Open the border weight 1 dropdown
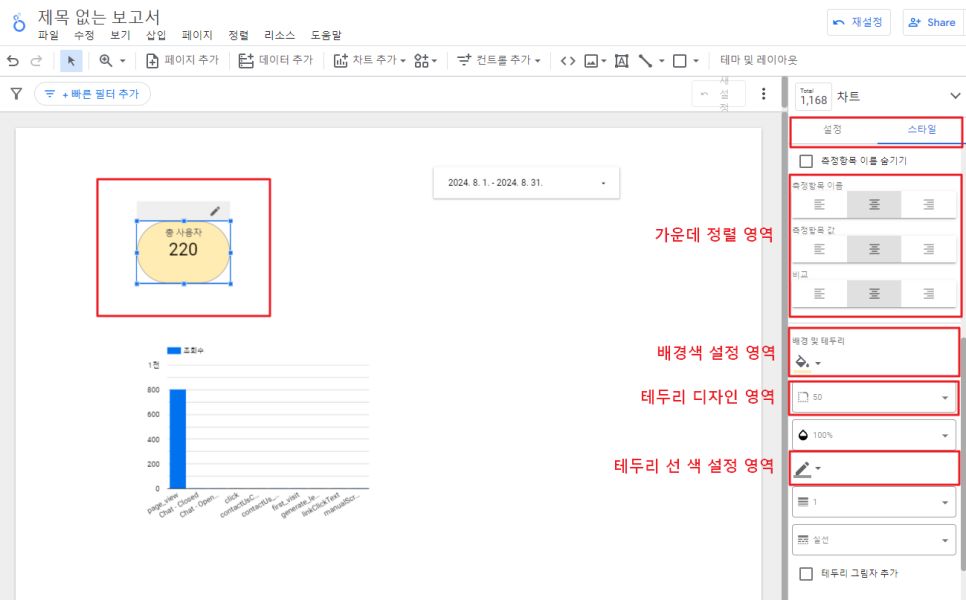 874,502
